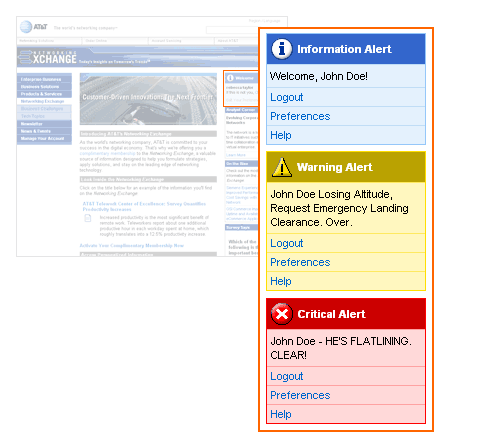480x439 pixels.
Task: Open Preferences in the Critical Alert panel
Action: coord(300,395)
